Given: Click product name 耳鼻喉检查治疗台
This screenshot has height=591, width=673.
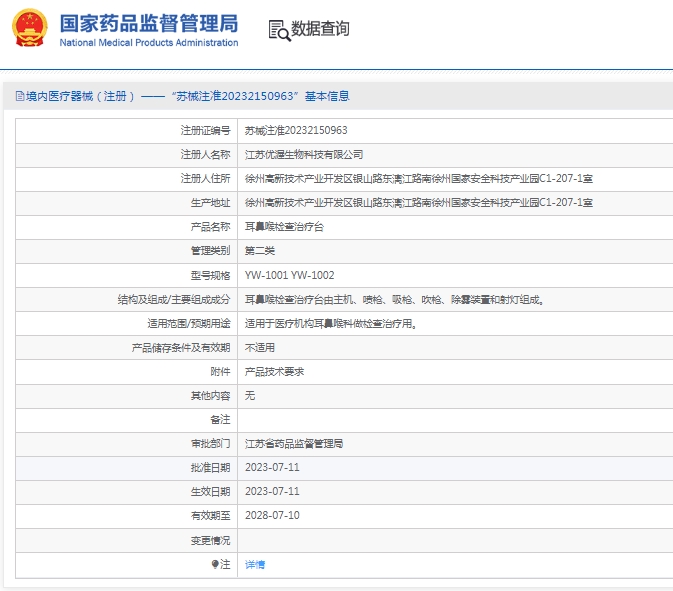Looking at the screenshot, I should tap(284, 227).
